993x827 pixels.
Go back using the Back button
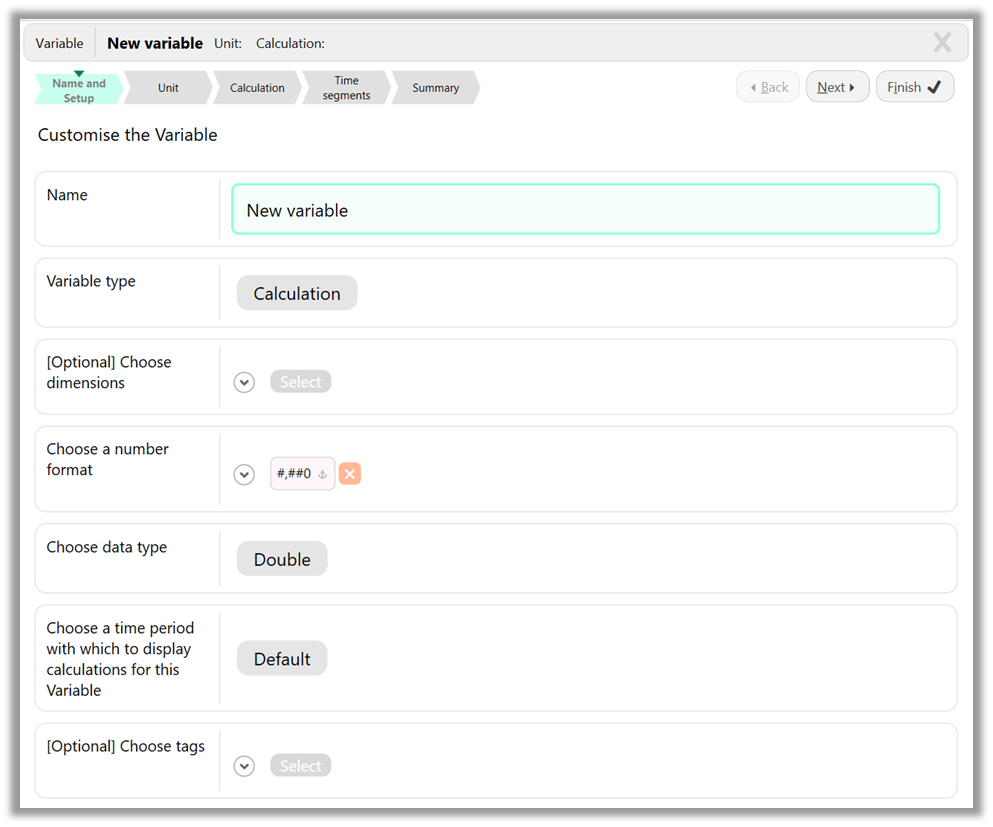[768, 86]
